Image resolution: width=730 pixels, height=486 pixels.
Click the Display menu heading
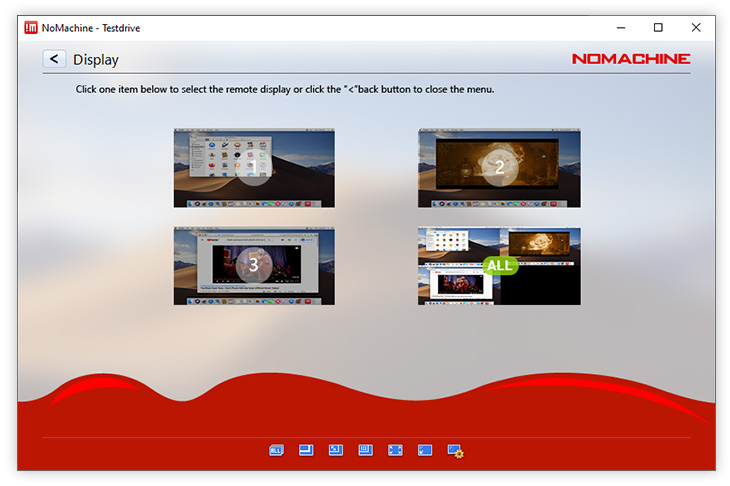click(96, 60)
